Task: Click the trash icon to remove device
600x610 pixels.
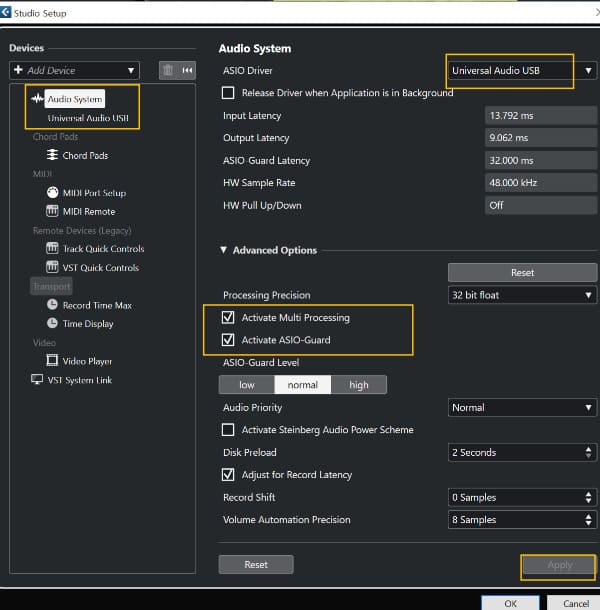Action: click(168, 70)
